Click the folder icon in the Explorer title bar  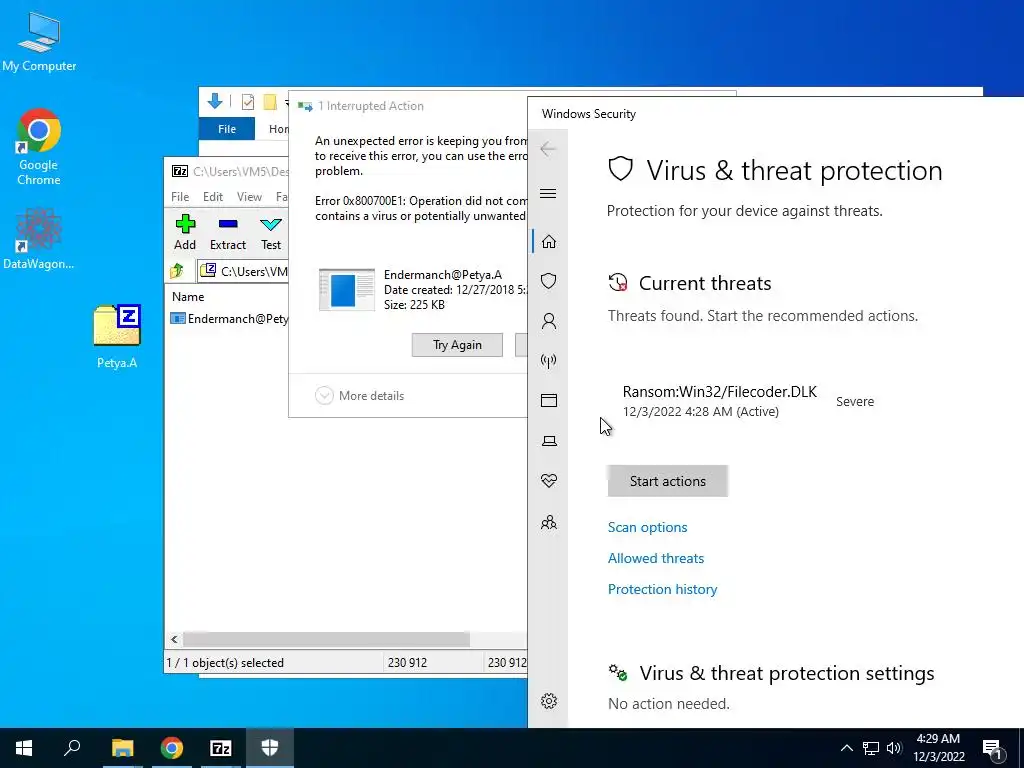270,101
